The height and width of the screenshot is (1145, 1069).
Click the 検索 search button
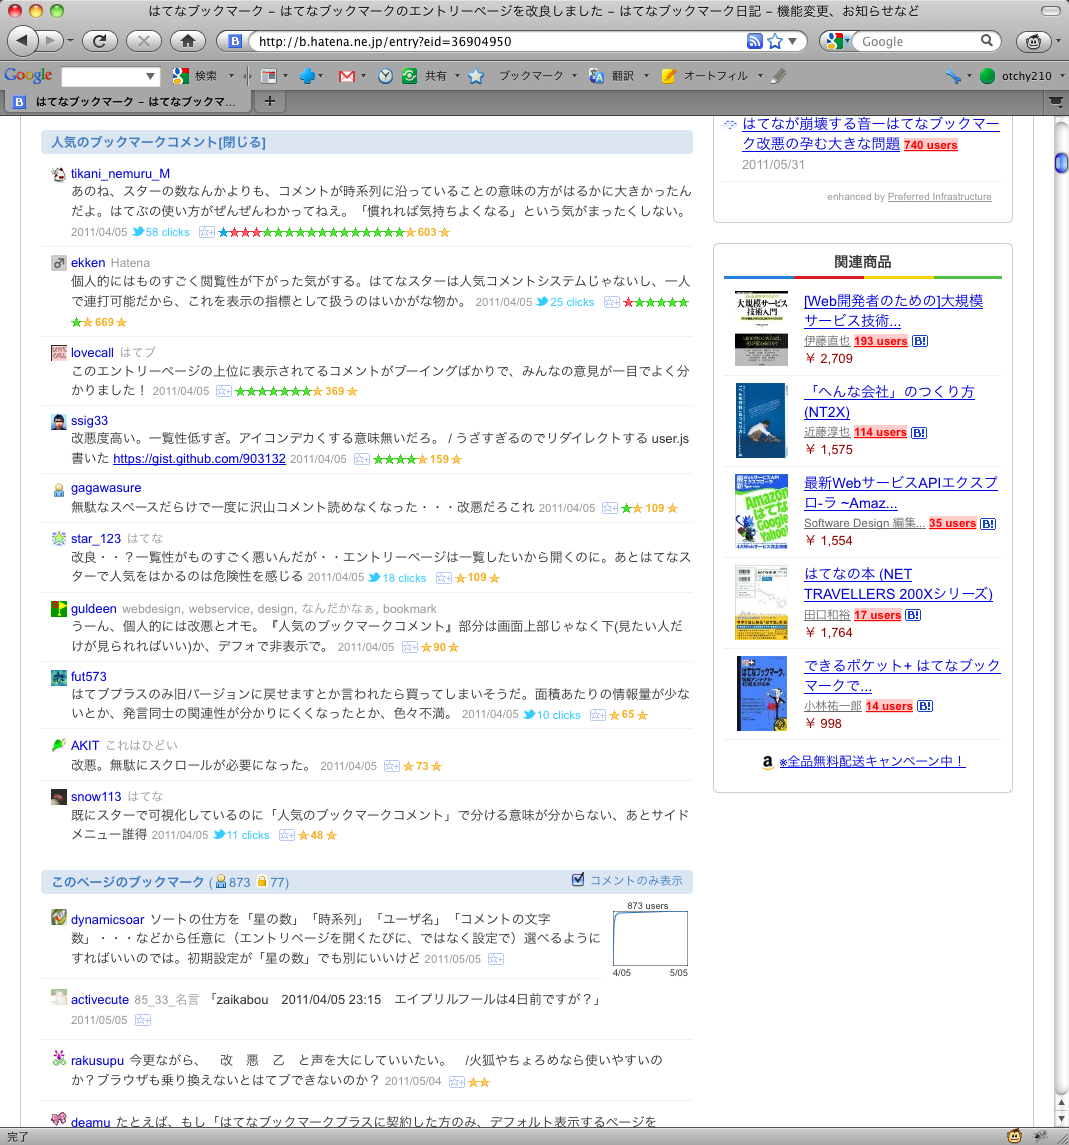click(195, 75)
